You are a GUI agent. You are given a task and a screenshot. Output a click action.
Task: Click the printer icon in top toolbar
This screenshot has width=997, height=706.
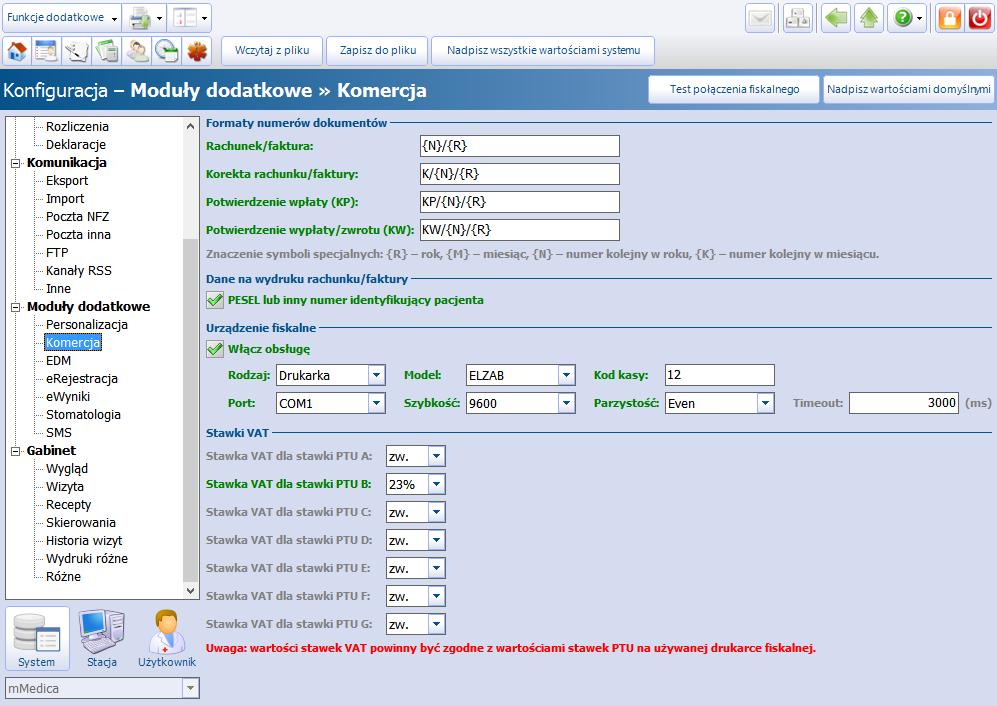pyautogui.click(x=139, y=18)
